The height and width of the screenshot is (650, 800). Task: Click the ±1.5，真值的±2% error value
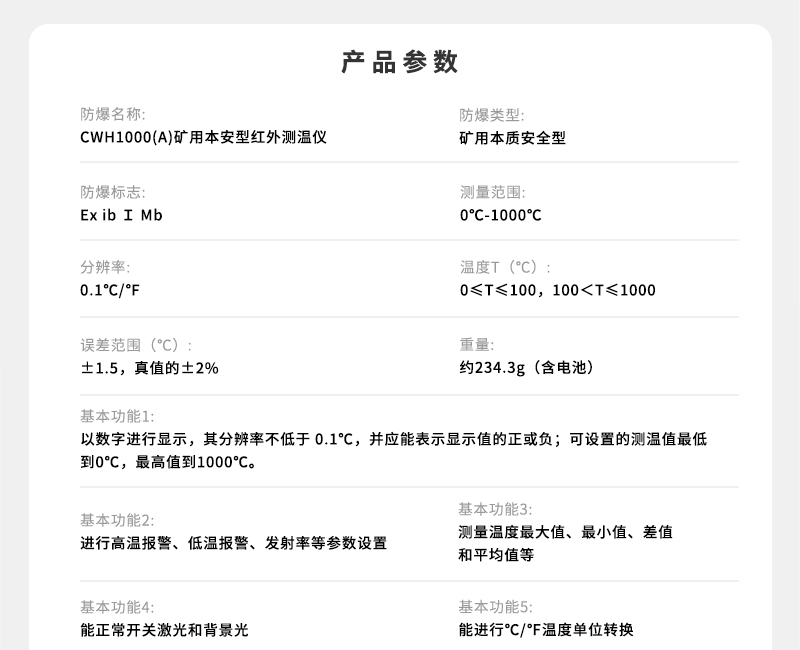coord(148,367)
